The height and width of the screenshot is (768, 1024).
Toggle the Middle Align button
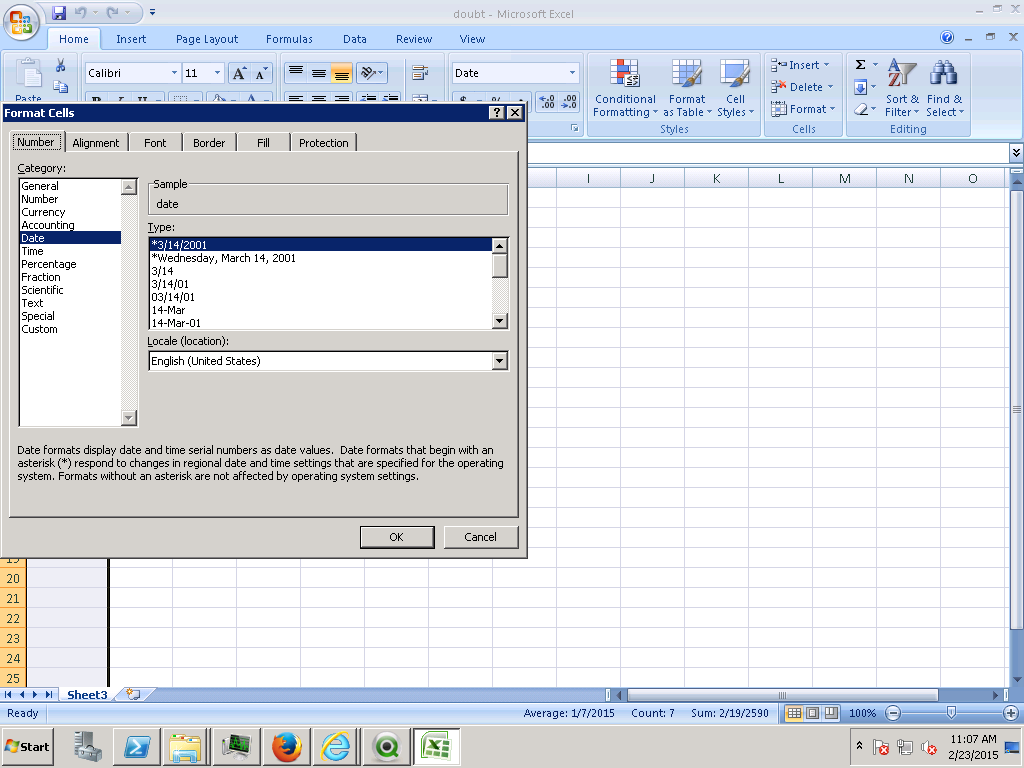318,73
